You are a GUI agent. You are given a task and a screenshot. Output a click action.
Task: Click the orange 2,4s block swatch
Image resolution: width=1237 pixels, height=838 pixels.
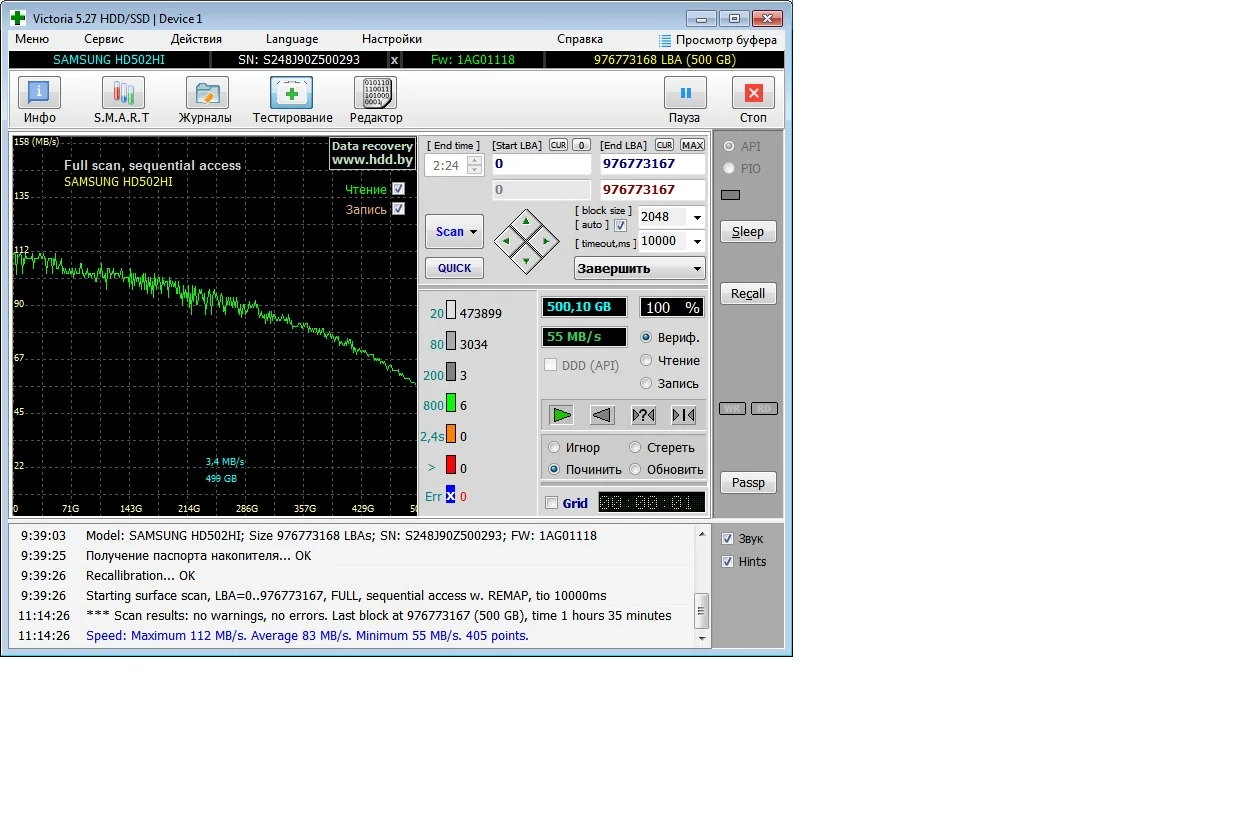(451, 435)
